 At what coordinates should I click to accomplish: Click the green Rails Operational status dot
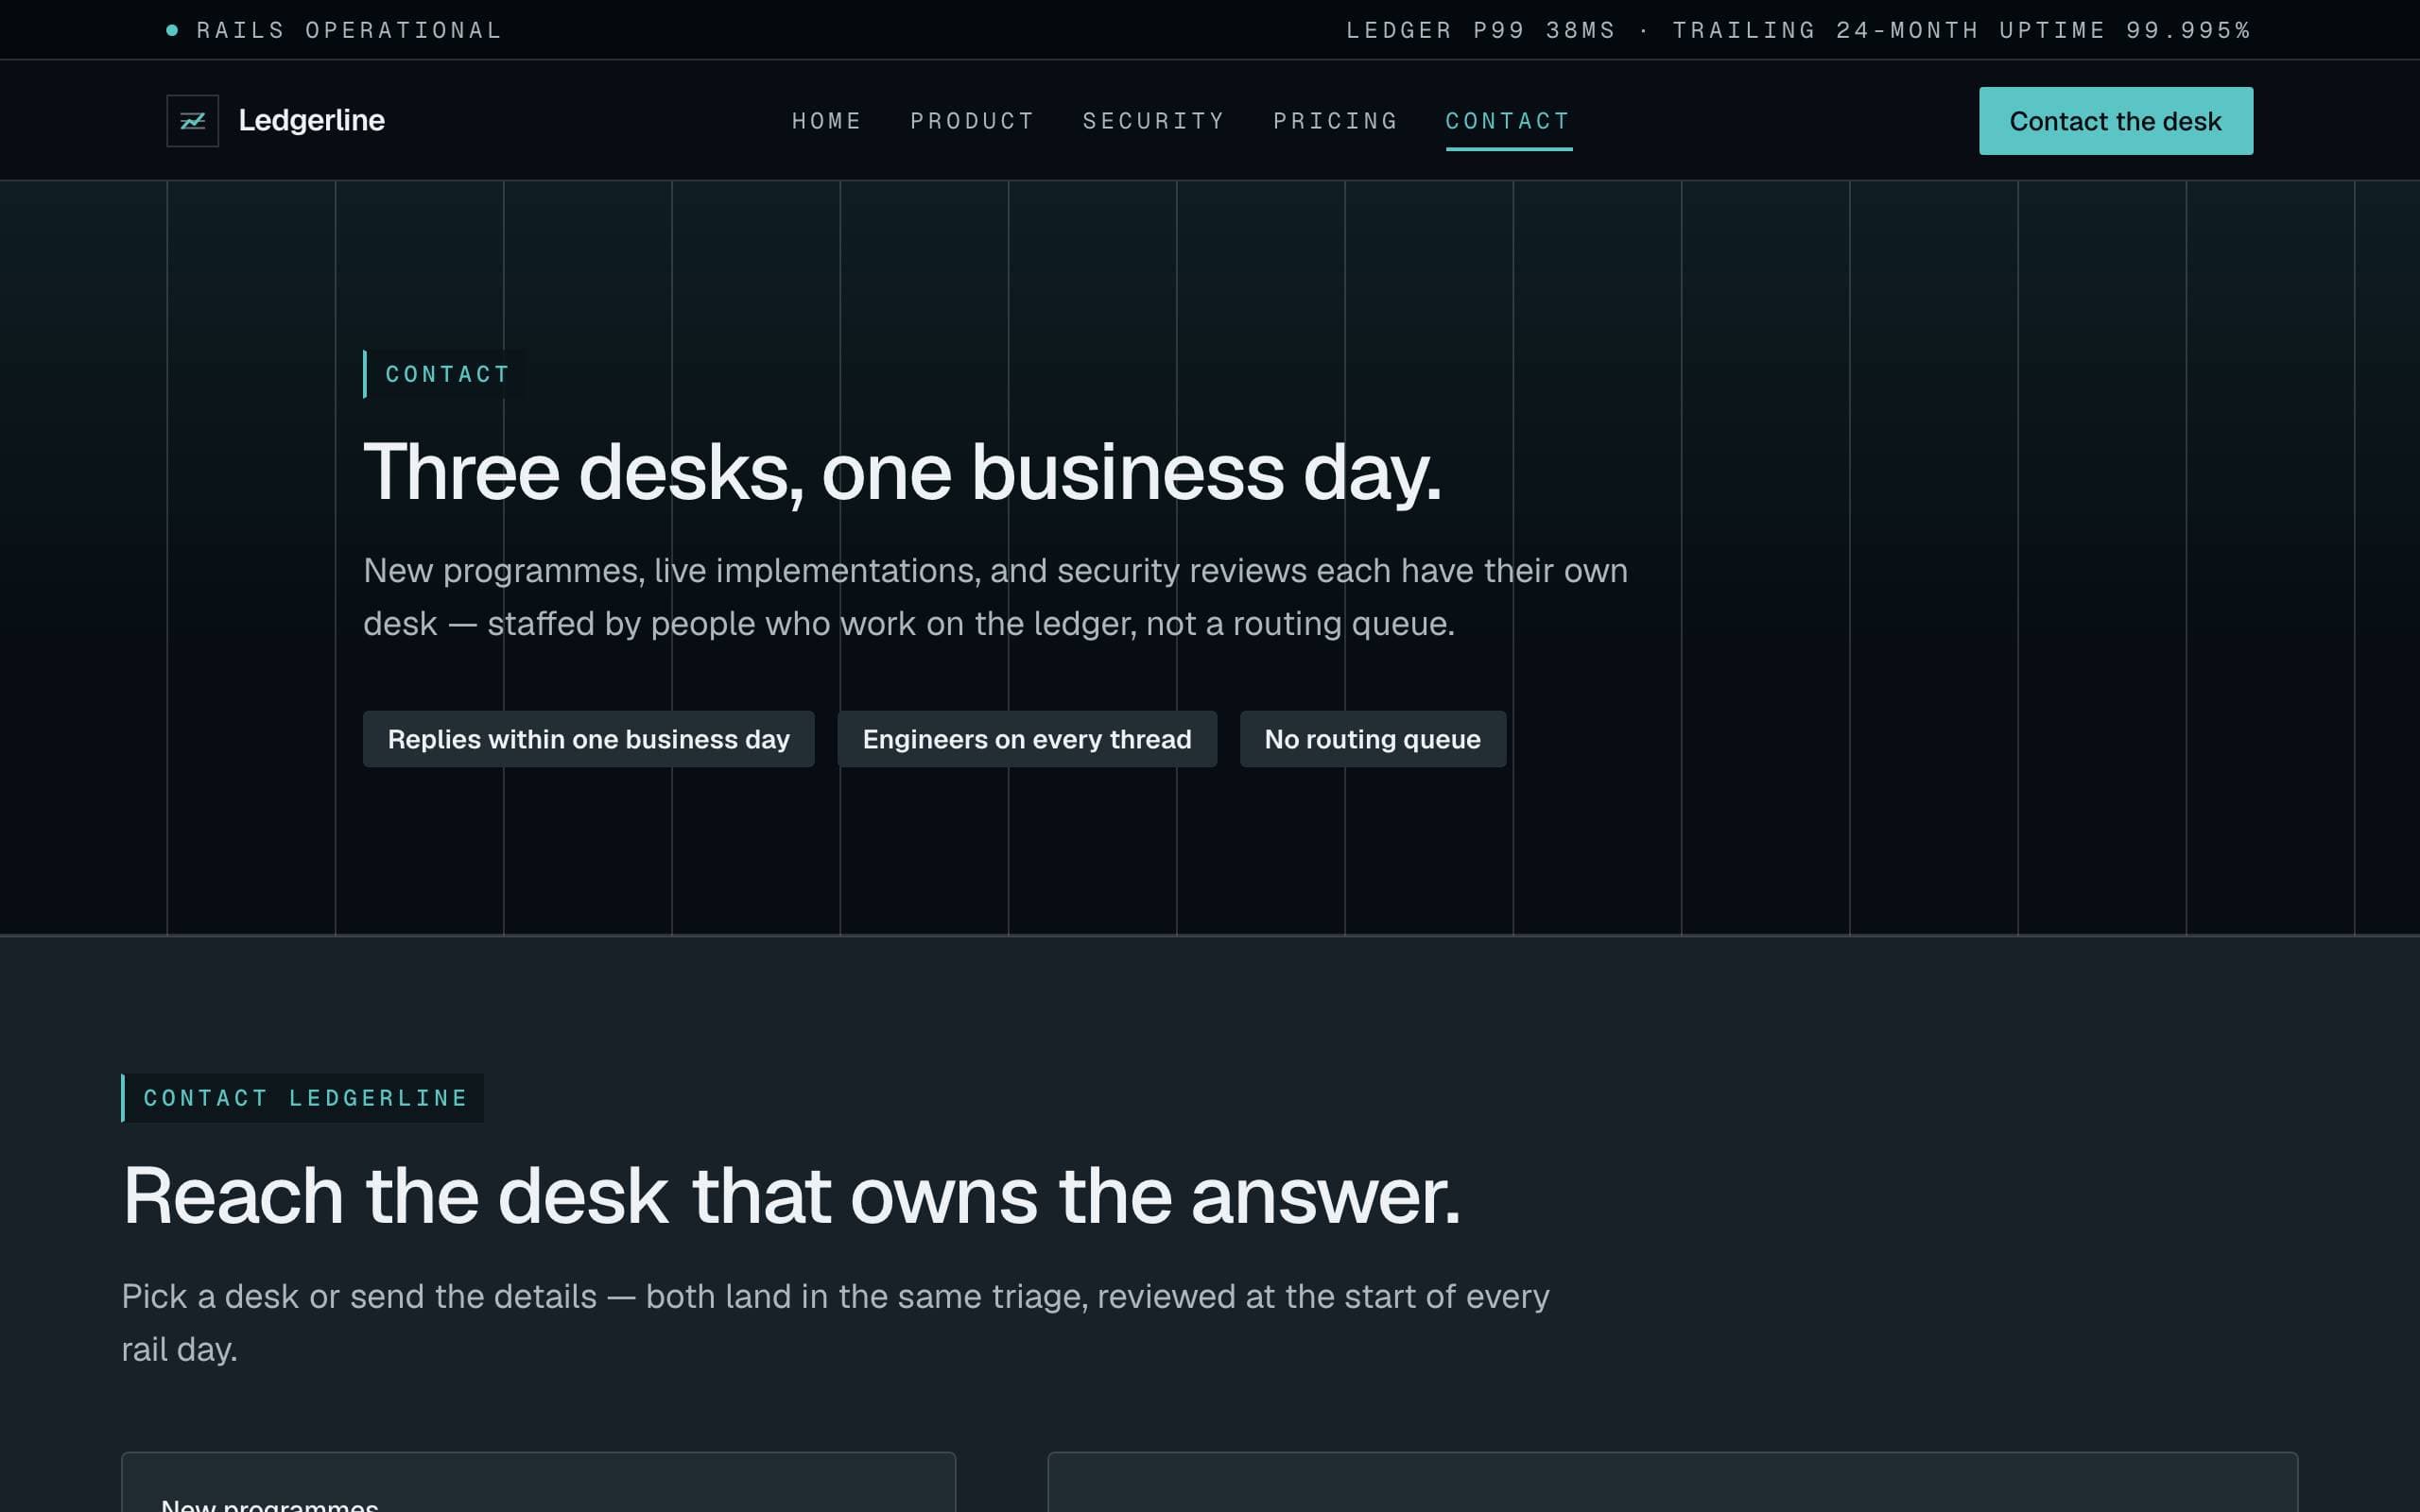tap(172, 30)
